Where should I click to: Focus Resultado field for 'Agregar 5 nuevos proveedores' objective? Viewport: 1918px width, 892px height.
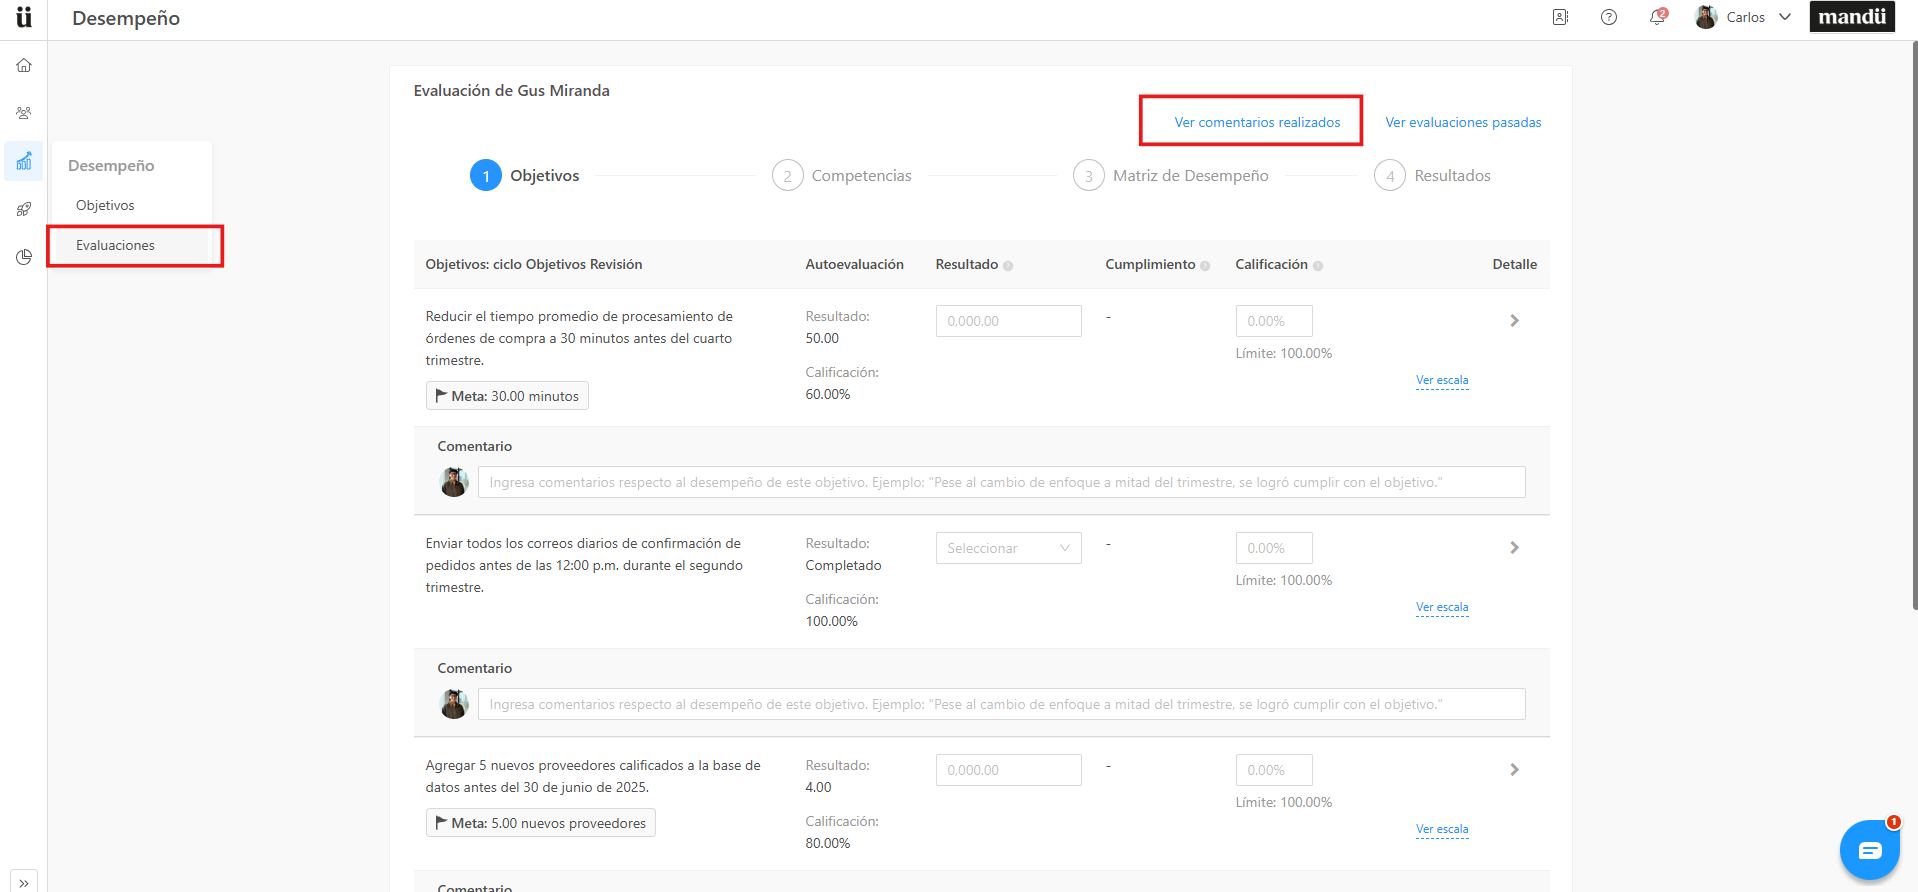coord(1008,770)
